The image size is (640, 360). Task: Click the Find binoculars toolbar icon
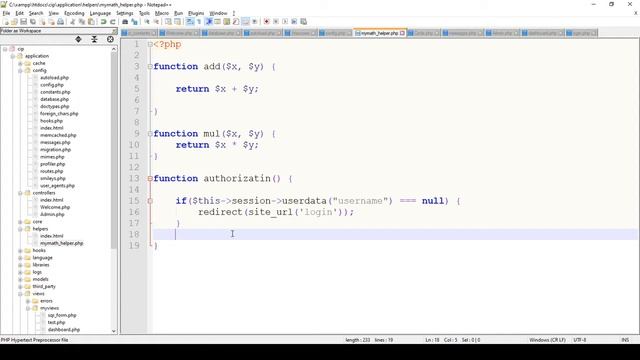pos(125,22)
